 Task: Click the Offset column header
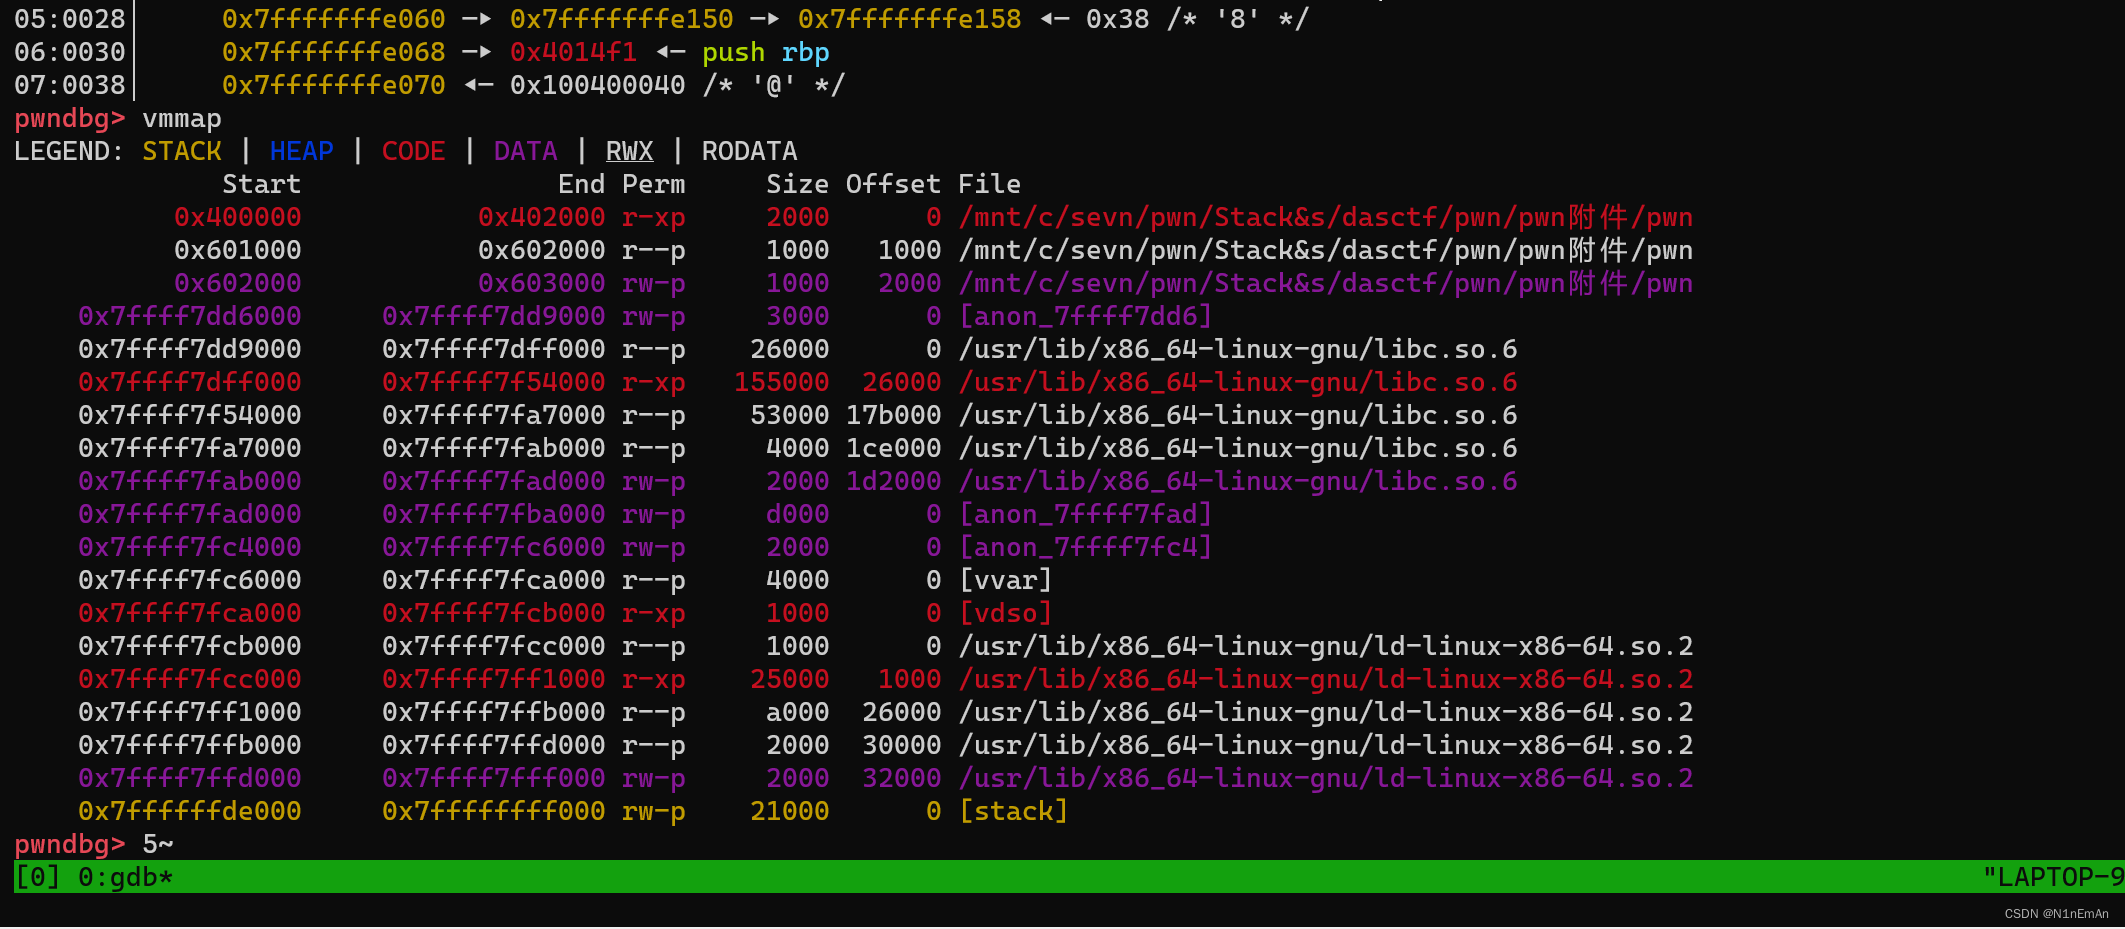894,184
